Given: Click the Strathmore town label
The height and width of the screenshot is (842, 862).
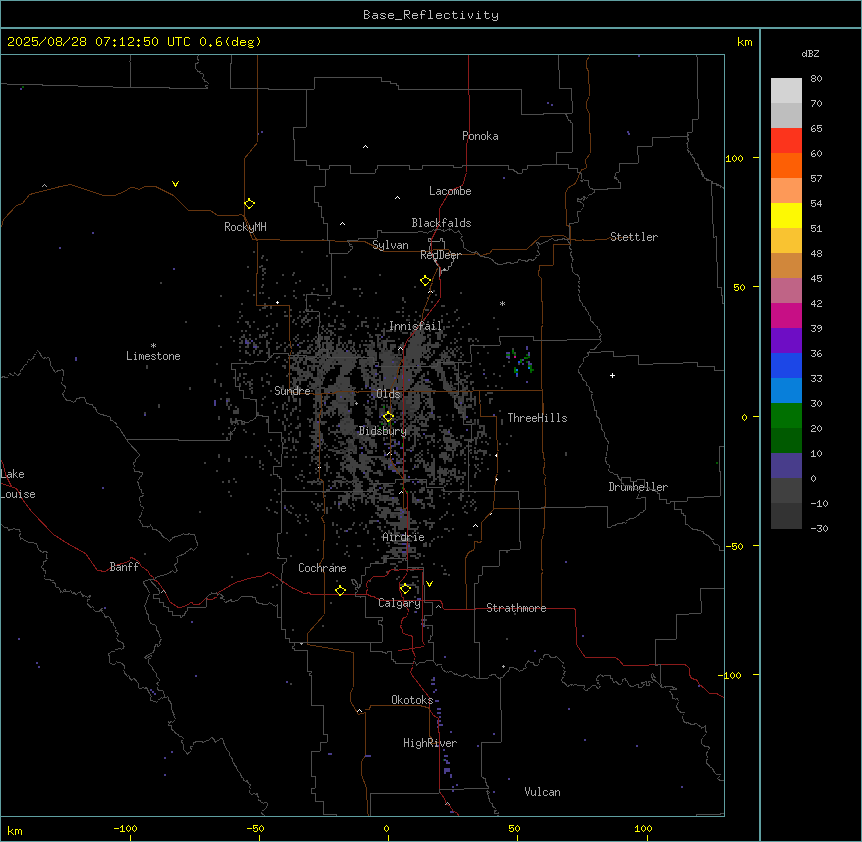Looking at the screenshot, I should 516,608.
